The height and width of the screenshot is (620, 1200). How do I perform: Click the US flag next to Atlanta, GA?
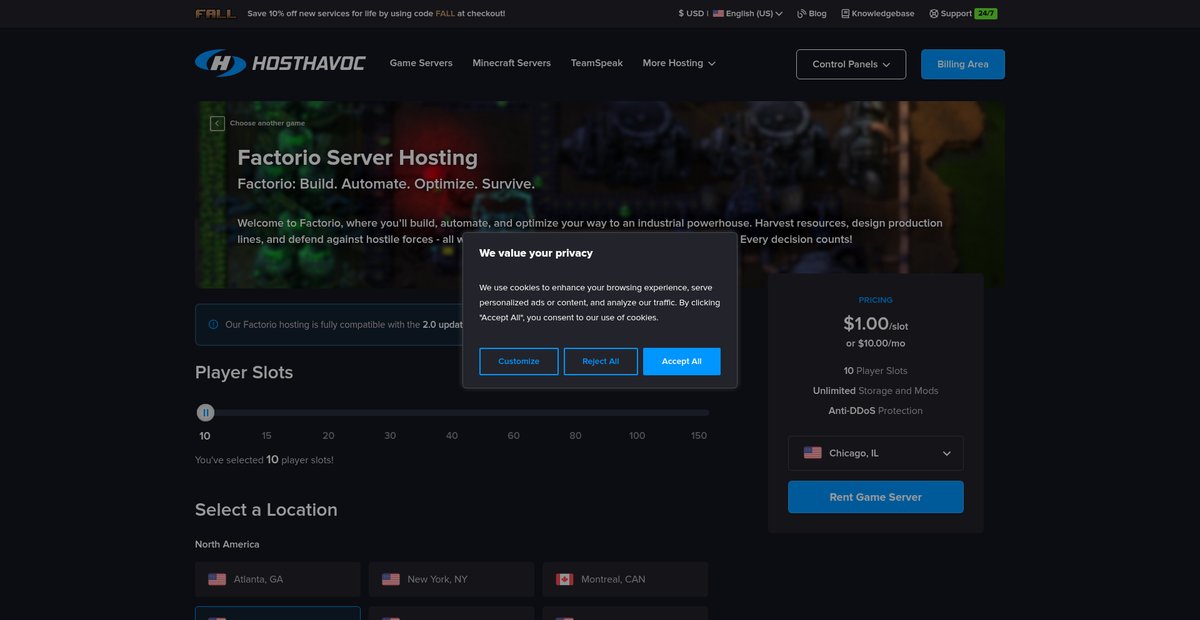[x=217, y=579]
